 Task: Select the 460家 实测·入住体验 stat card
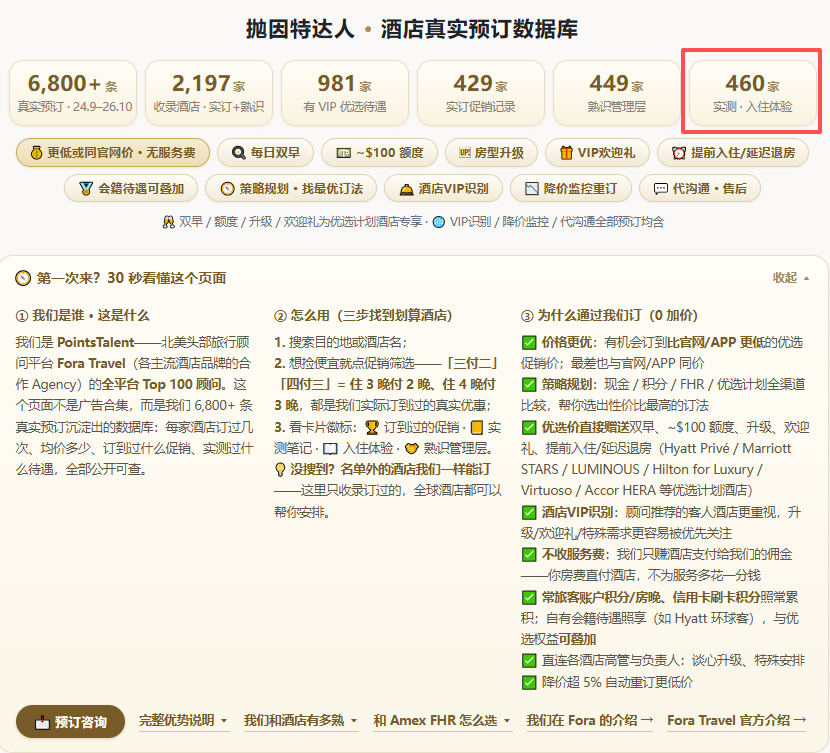(752, 93)
